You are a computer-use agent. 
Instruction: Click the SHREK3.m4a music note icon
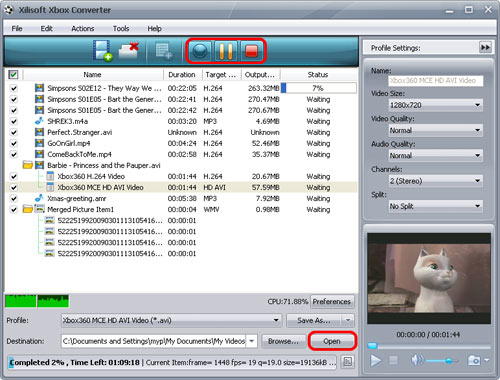[39, 121]
